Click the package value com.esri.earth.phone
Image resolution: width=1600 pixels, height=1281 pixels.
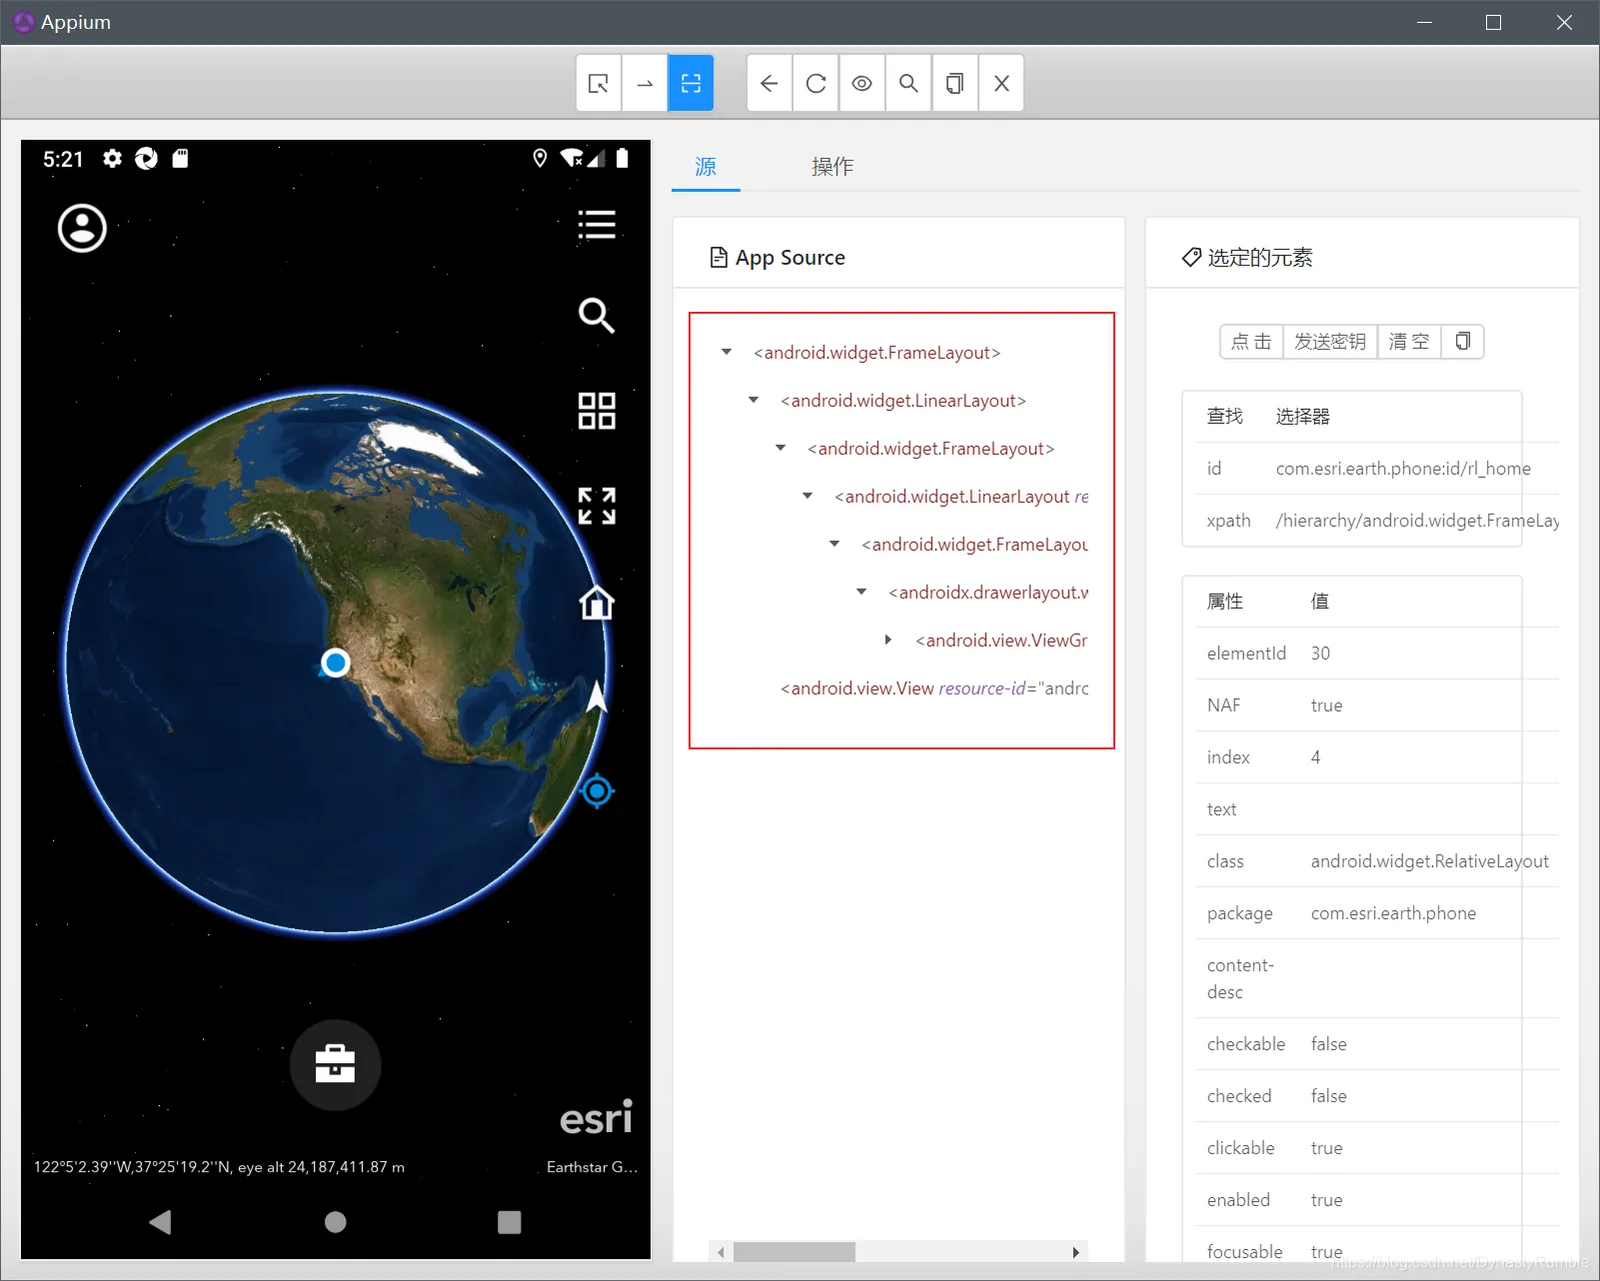[x=1393, y=913]
